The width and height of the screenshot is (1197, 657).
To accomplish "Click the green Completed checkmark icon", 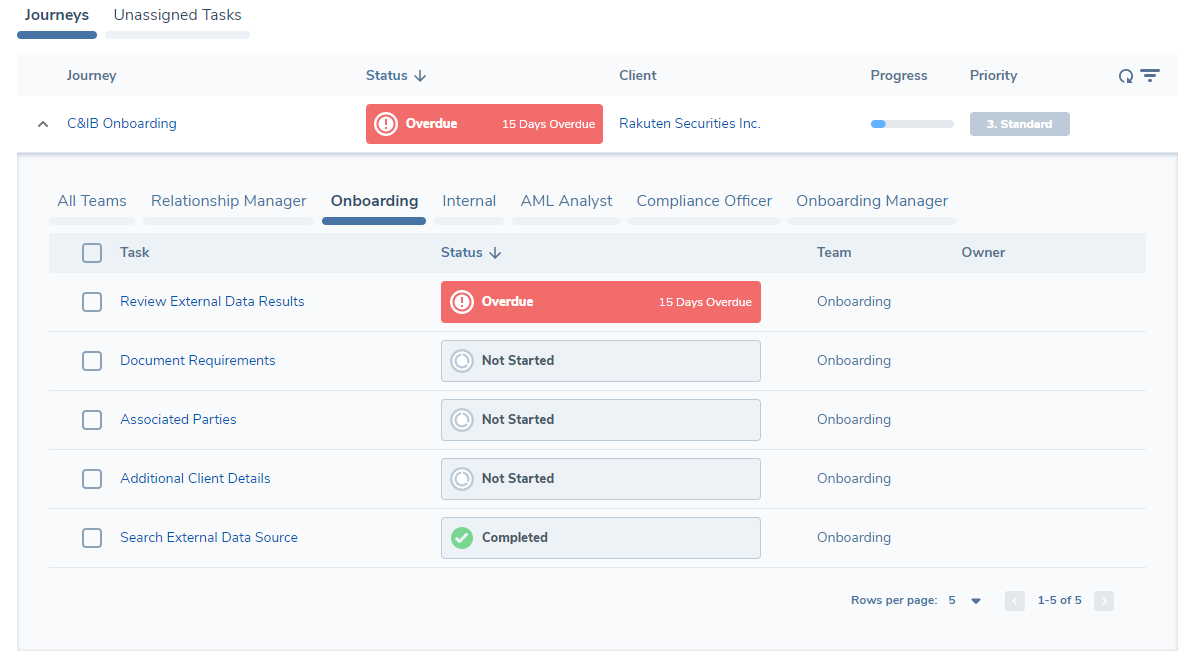I will (x=461, y=538).
